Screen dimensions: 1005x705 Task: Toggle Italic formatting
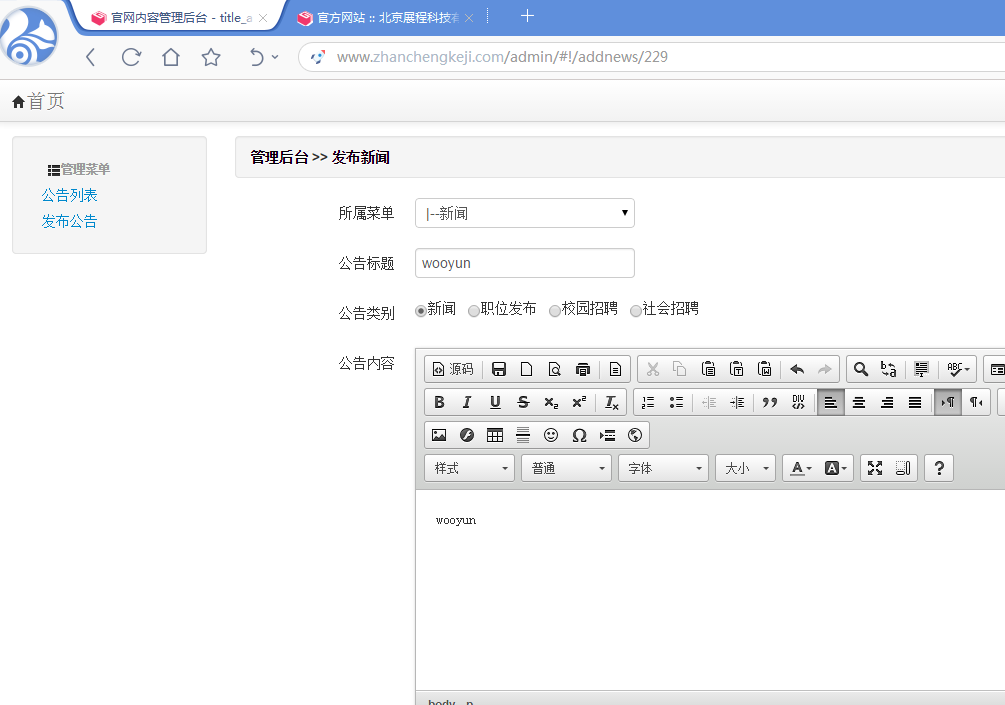click(467, 402)
